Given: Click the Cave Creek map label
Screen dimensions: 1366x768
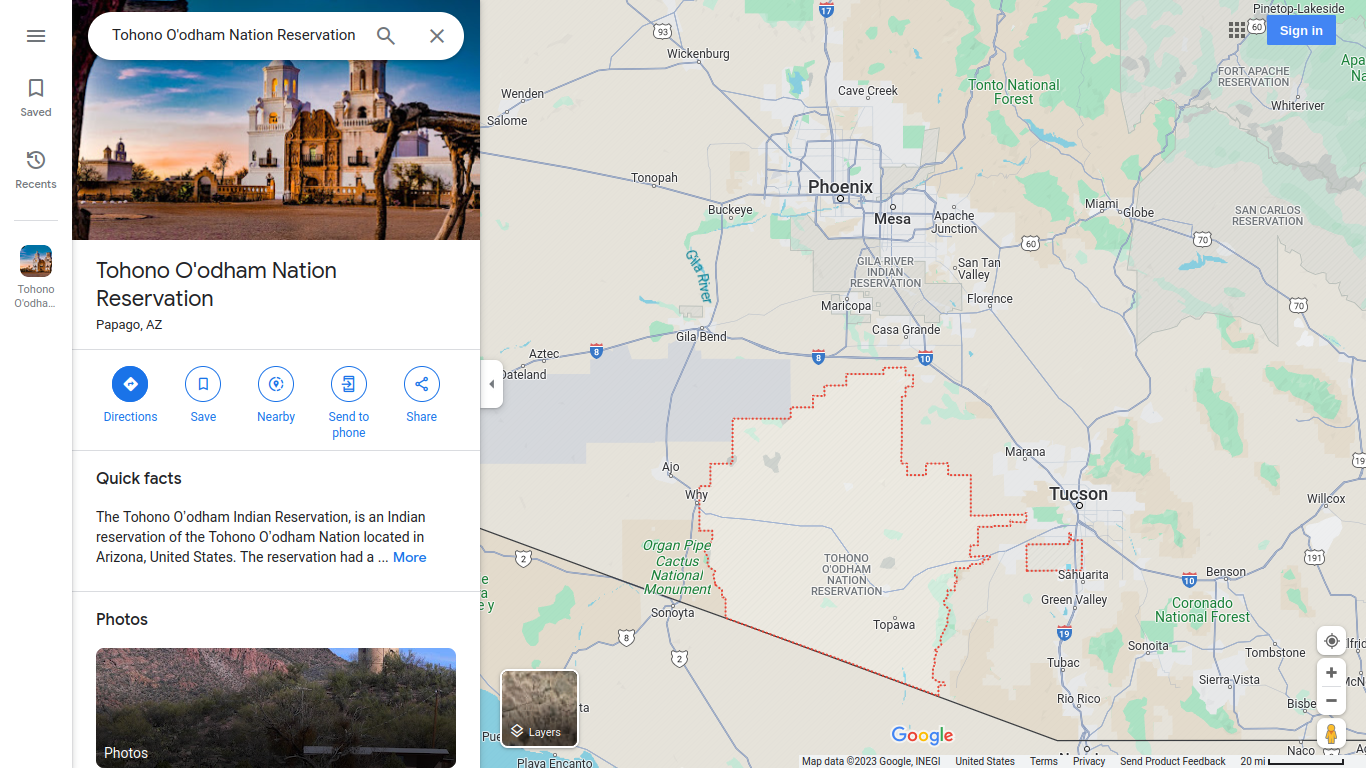Looking at the screenshot, I should pos(868,91).
